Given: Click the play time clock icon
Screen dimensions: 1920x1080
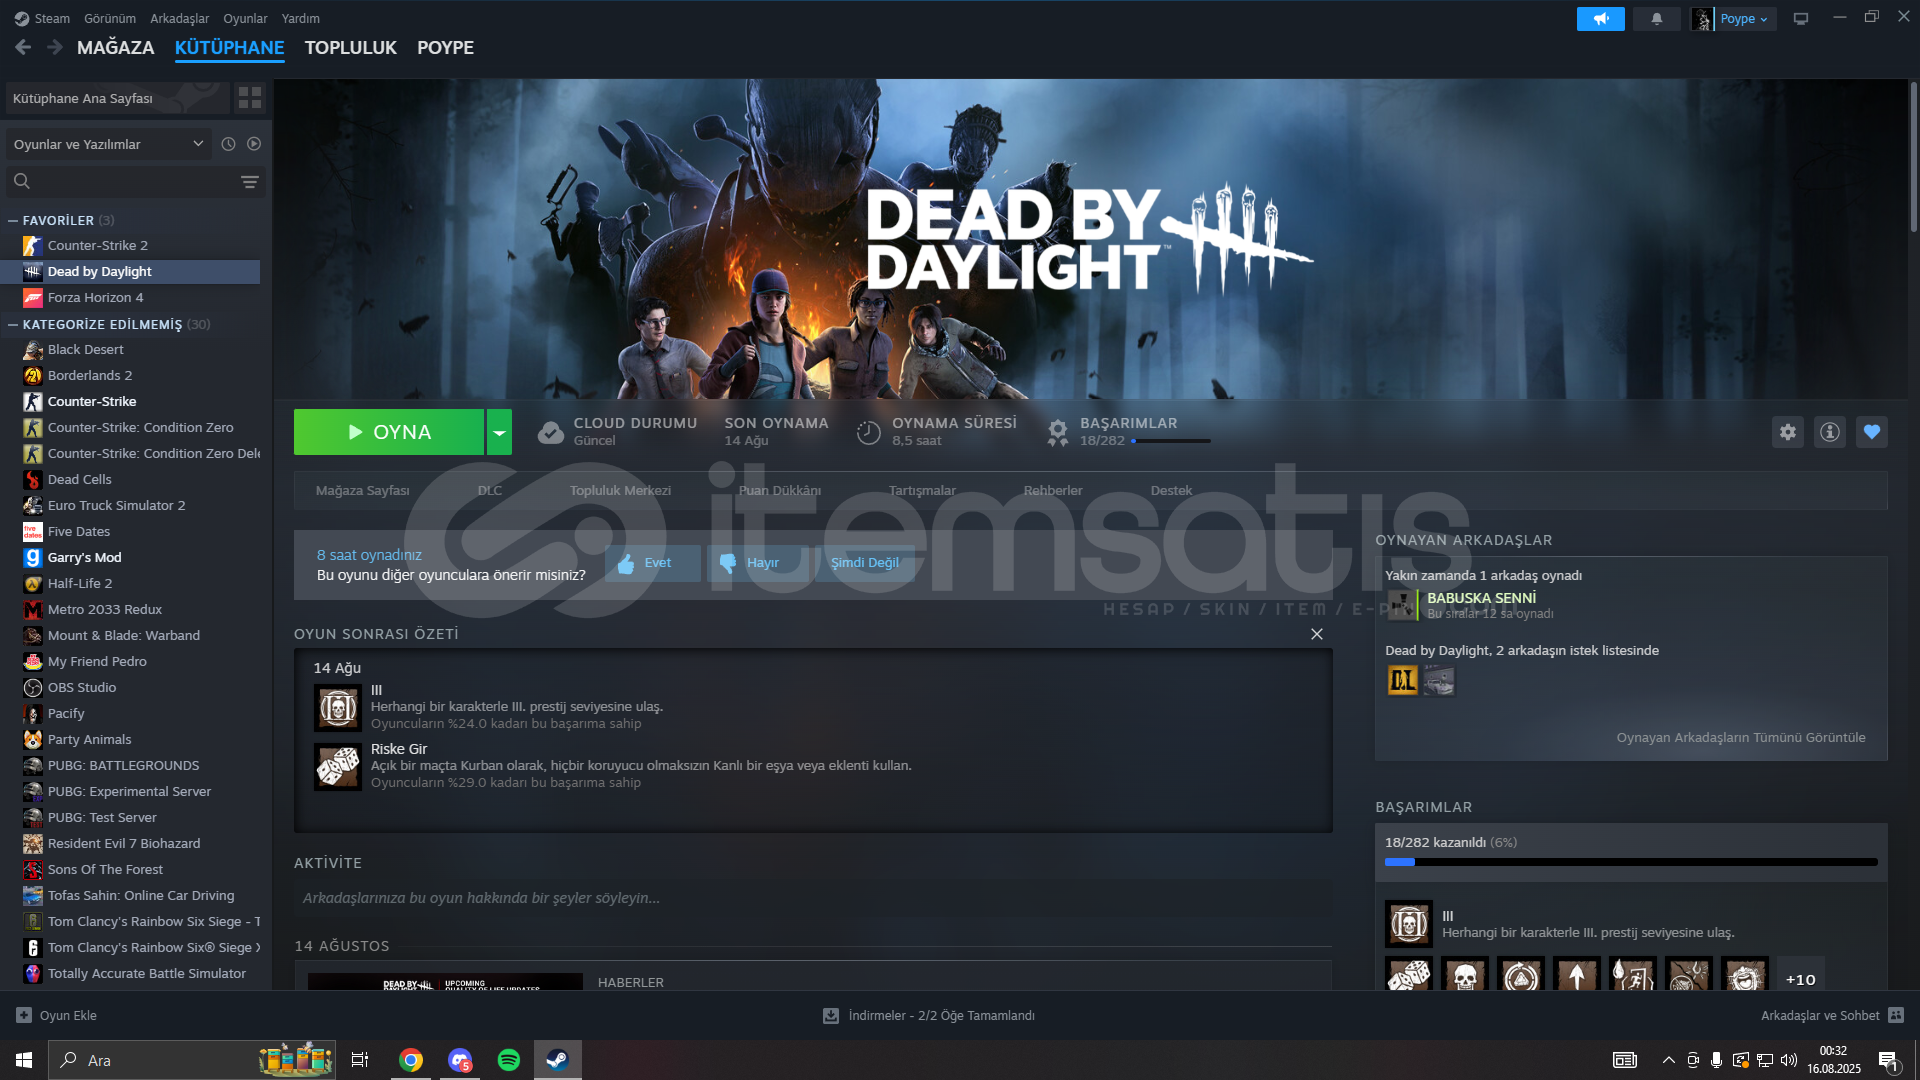Looking at the screenshot, I should pos(869,432).
